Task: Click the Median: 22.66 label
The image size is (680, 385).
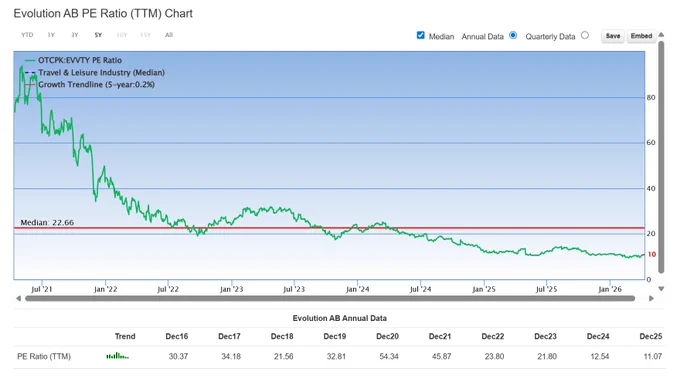Action: (47, 222)
